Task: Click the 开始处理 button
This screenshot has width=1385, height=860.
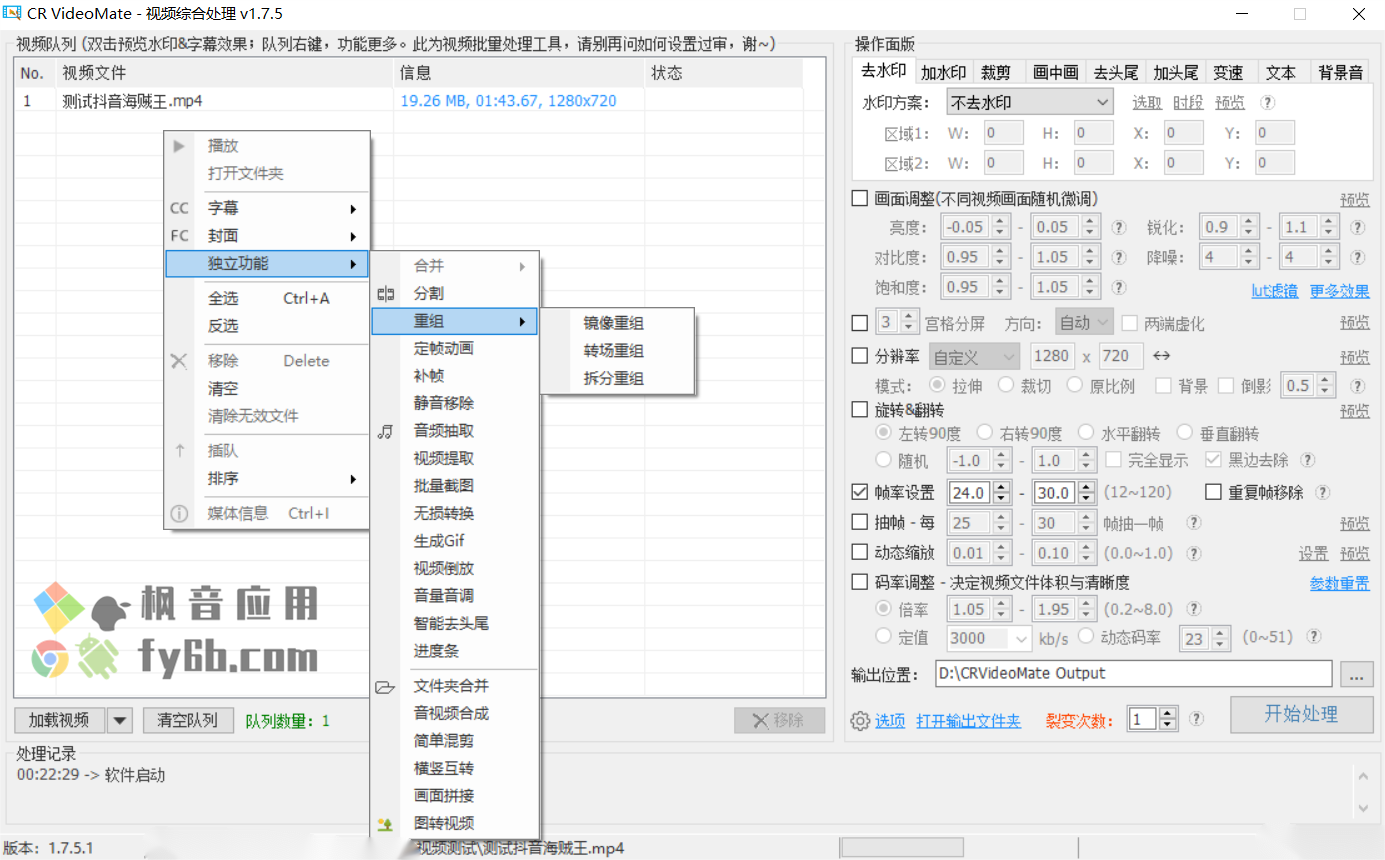Action: (x=1300, y=714)
